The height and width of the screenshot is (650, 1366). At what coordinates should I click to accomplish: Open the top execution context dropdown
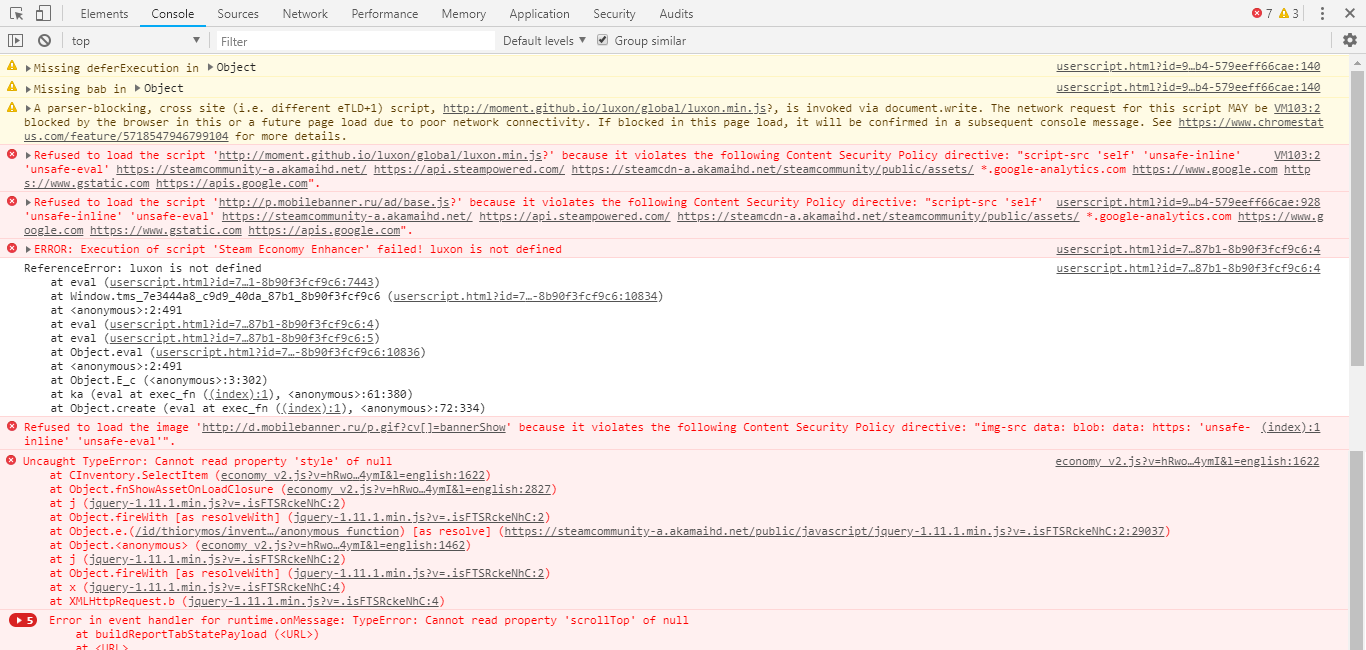pos(135,41)
